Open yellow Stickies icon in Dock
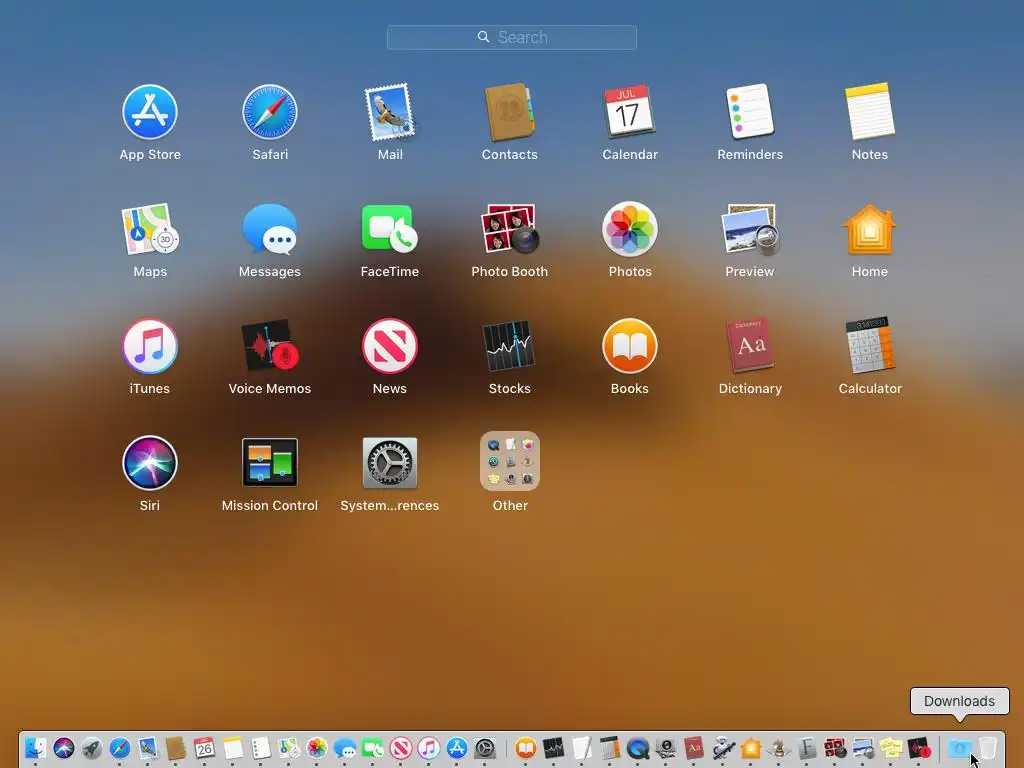1024x768 pixels. coord(891,748)
